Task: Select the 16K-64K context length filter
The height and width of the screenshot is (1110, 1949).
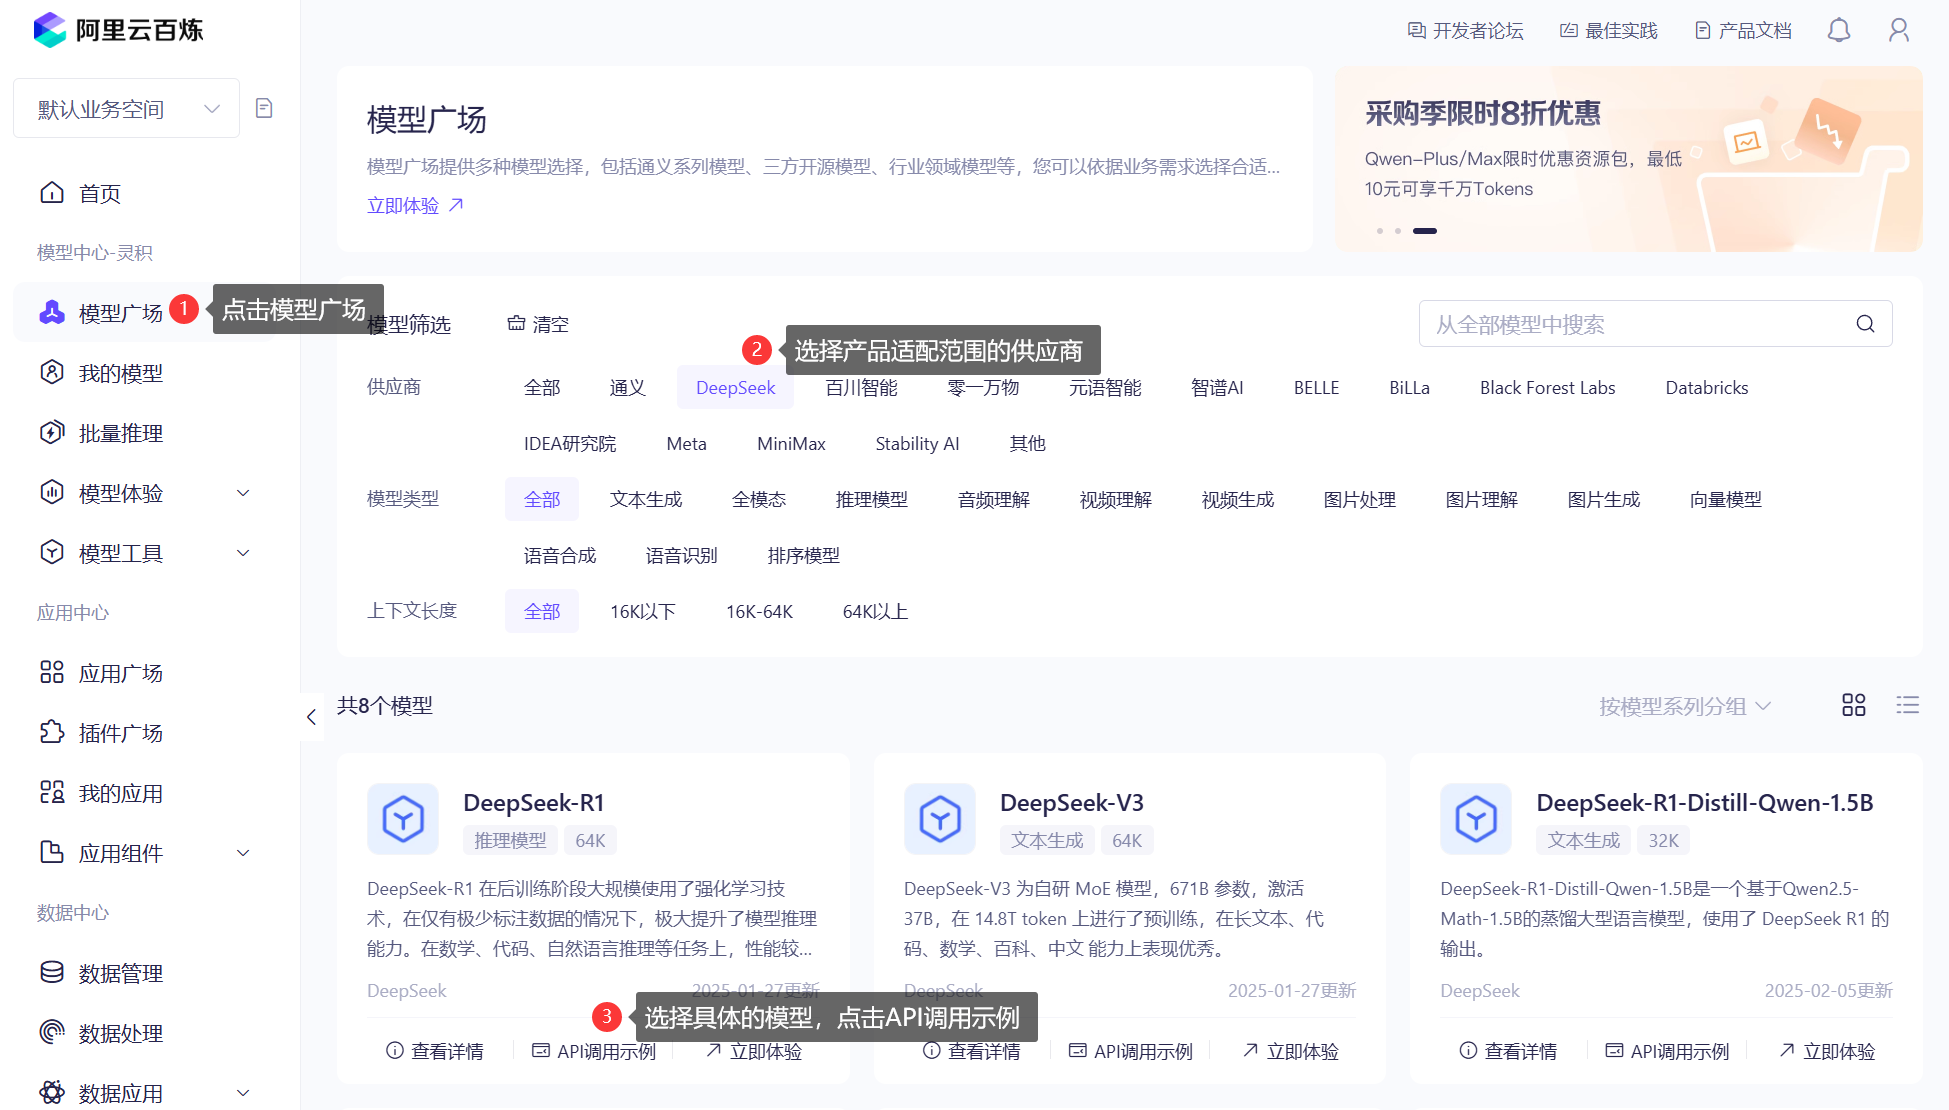Action: pos(759,612)
